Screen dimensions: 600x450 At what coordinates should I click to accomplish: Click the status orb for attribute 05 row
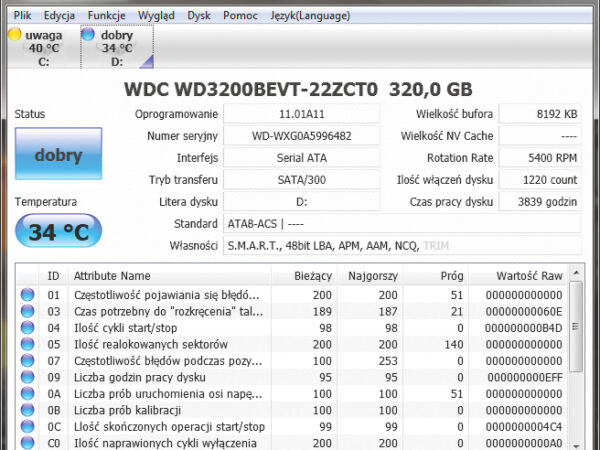(x=27, y=344)
